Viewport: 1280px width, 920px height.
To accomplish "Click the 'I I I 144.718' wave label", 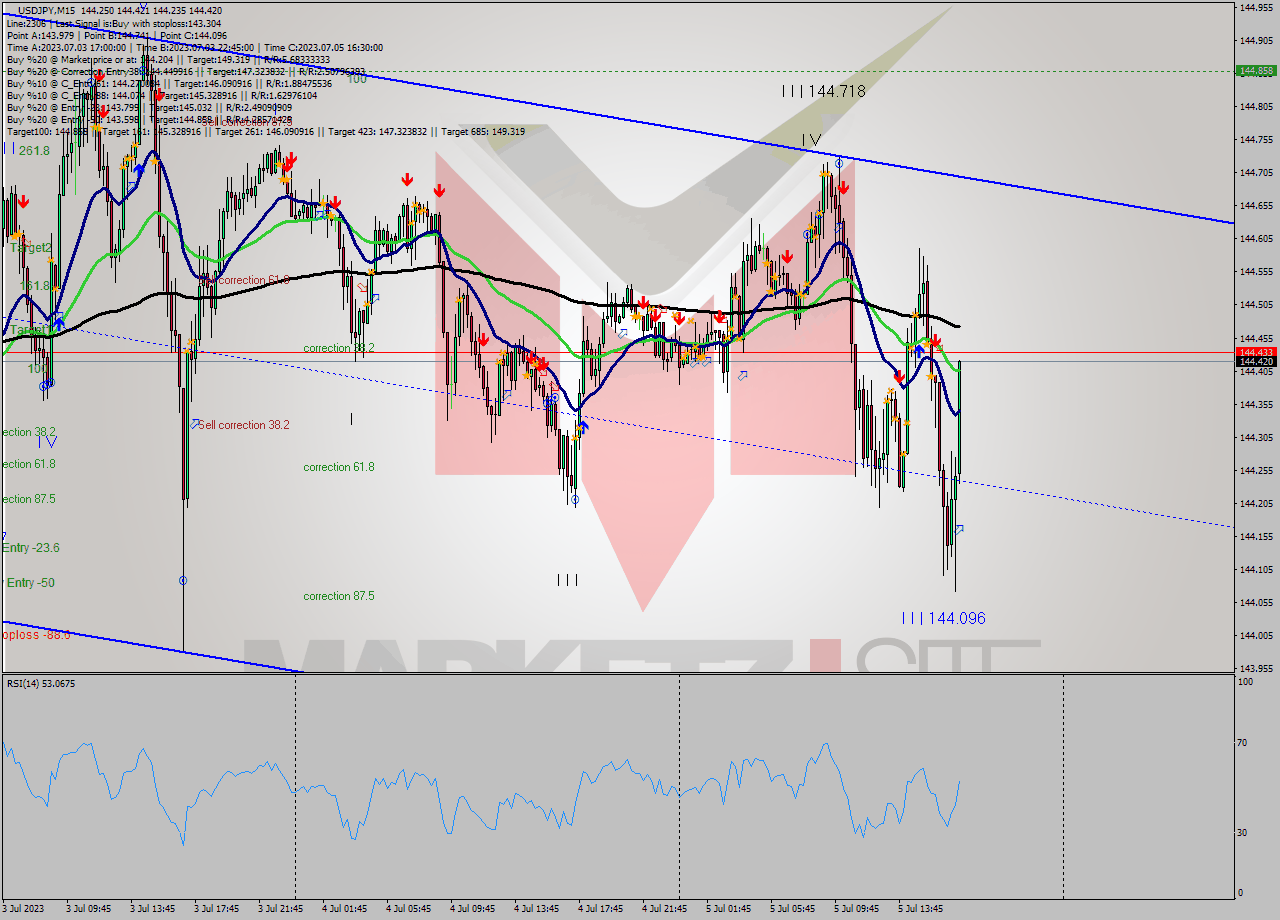I will tap(823, 91).
